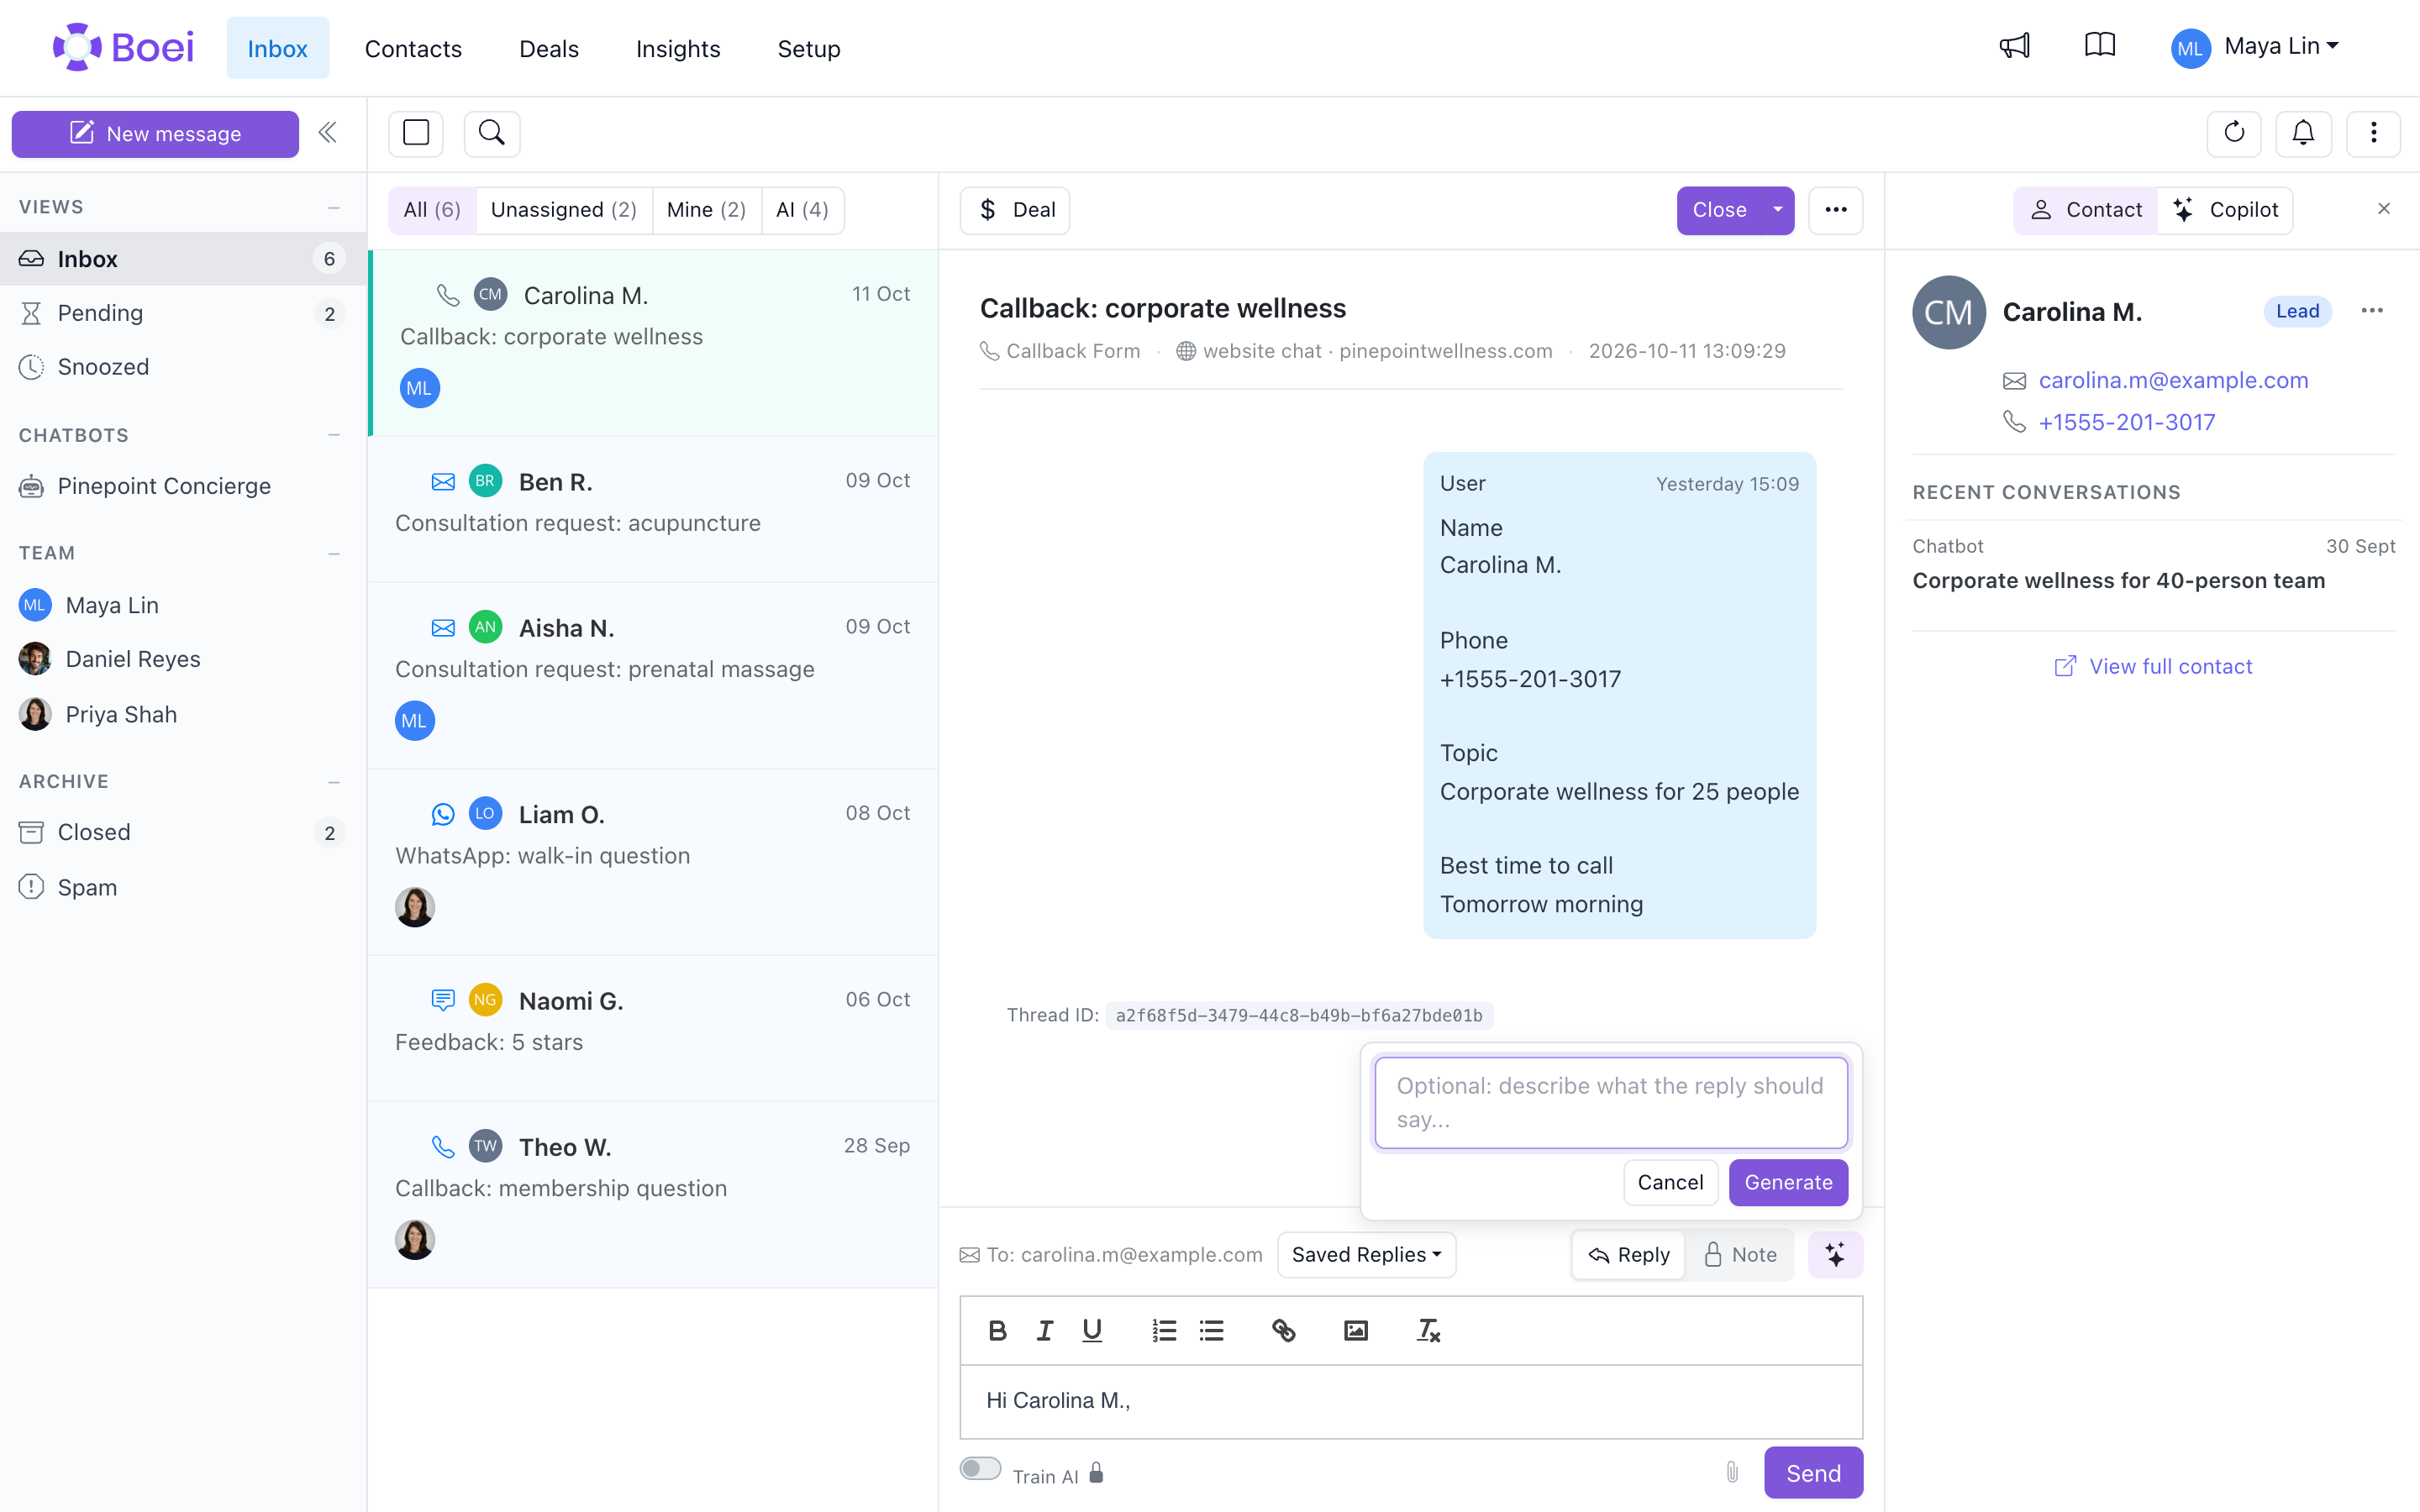Apply bold formatting in editor
Viewport: 2420px width, 1512px height.
(997, 1330)
